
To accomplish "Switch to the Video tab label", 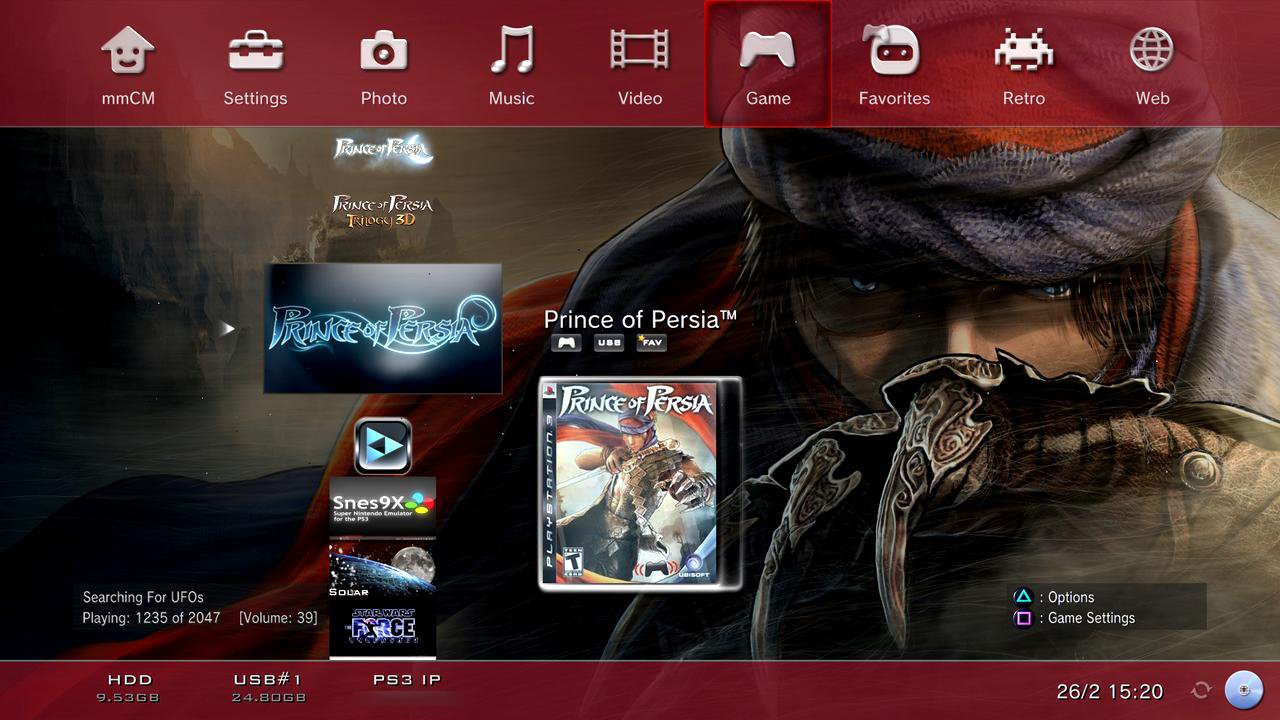I will pos(640,98).
